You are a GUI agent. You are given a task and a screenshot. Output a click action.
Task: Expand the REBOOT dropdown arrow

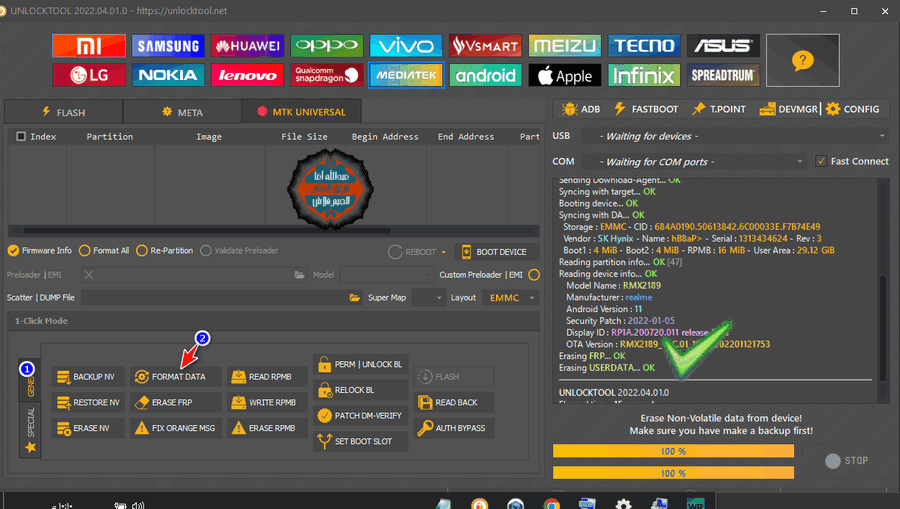[444, 252]
